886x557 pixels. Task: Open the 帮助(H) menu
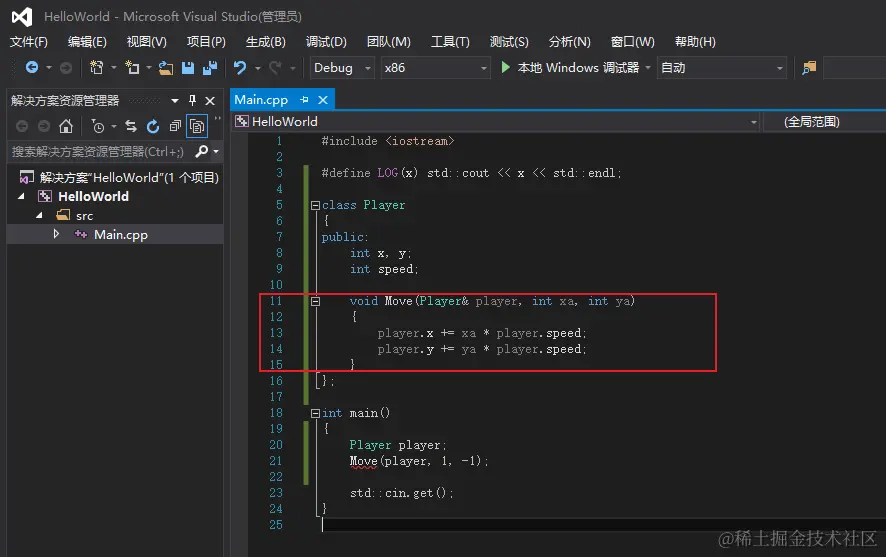pos(695,42)
